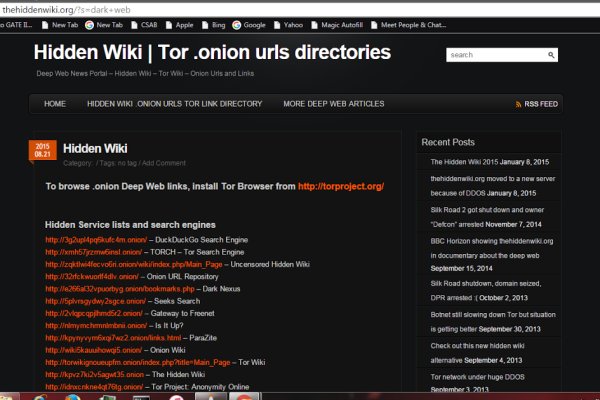Open recent post The Hidden Wiki 2015
600x400 pixels.
tap(465, 162)
